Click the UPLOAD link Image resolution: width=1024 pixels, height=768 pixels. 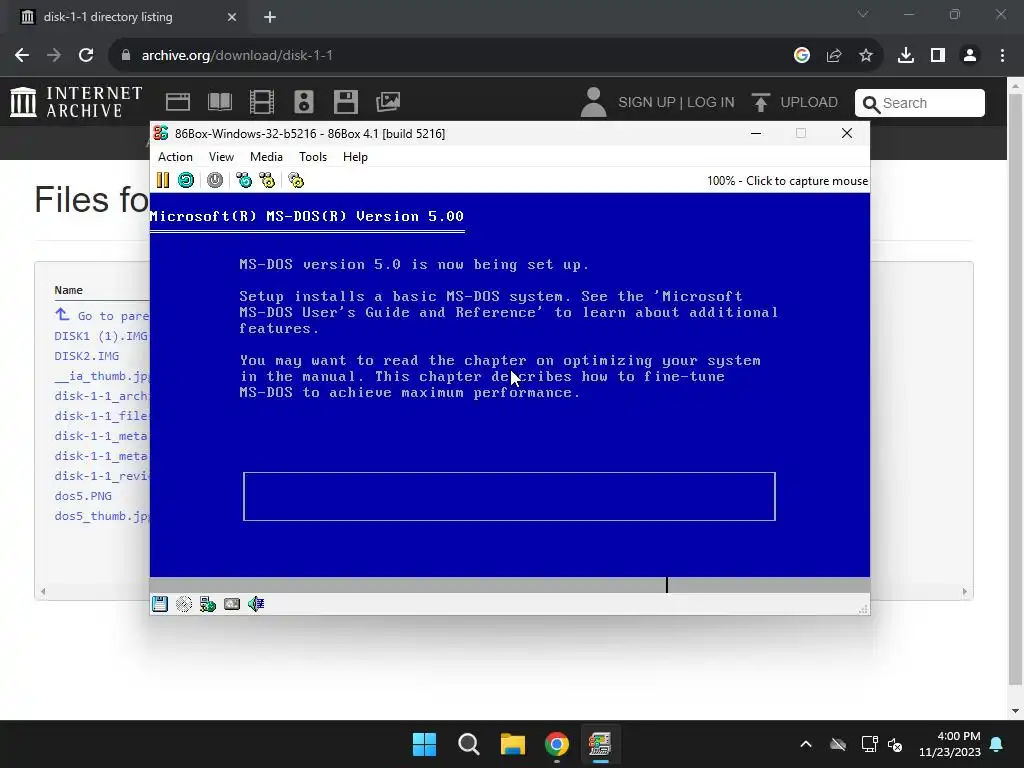795,103
